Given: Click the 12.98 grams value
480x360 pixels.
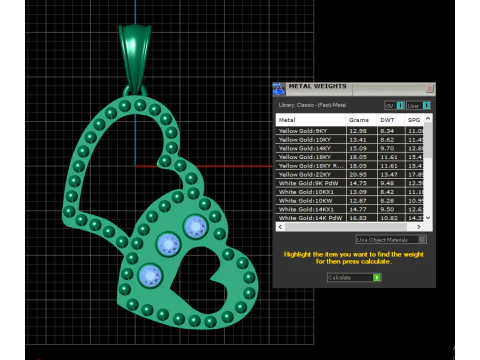Looking at the screenshot, I should (x=358, y=131).
